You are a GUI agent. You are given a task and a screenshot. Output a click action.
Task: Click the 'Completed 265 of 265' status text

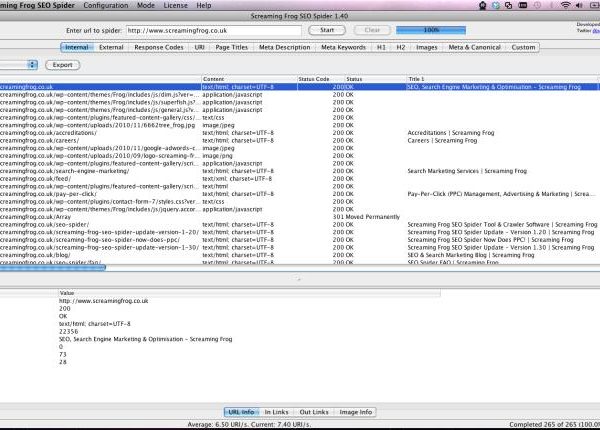tap(554, 424)
